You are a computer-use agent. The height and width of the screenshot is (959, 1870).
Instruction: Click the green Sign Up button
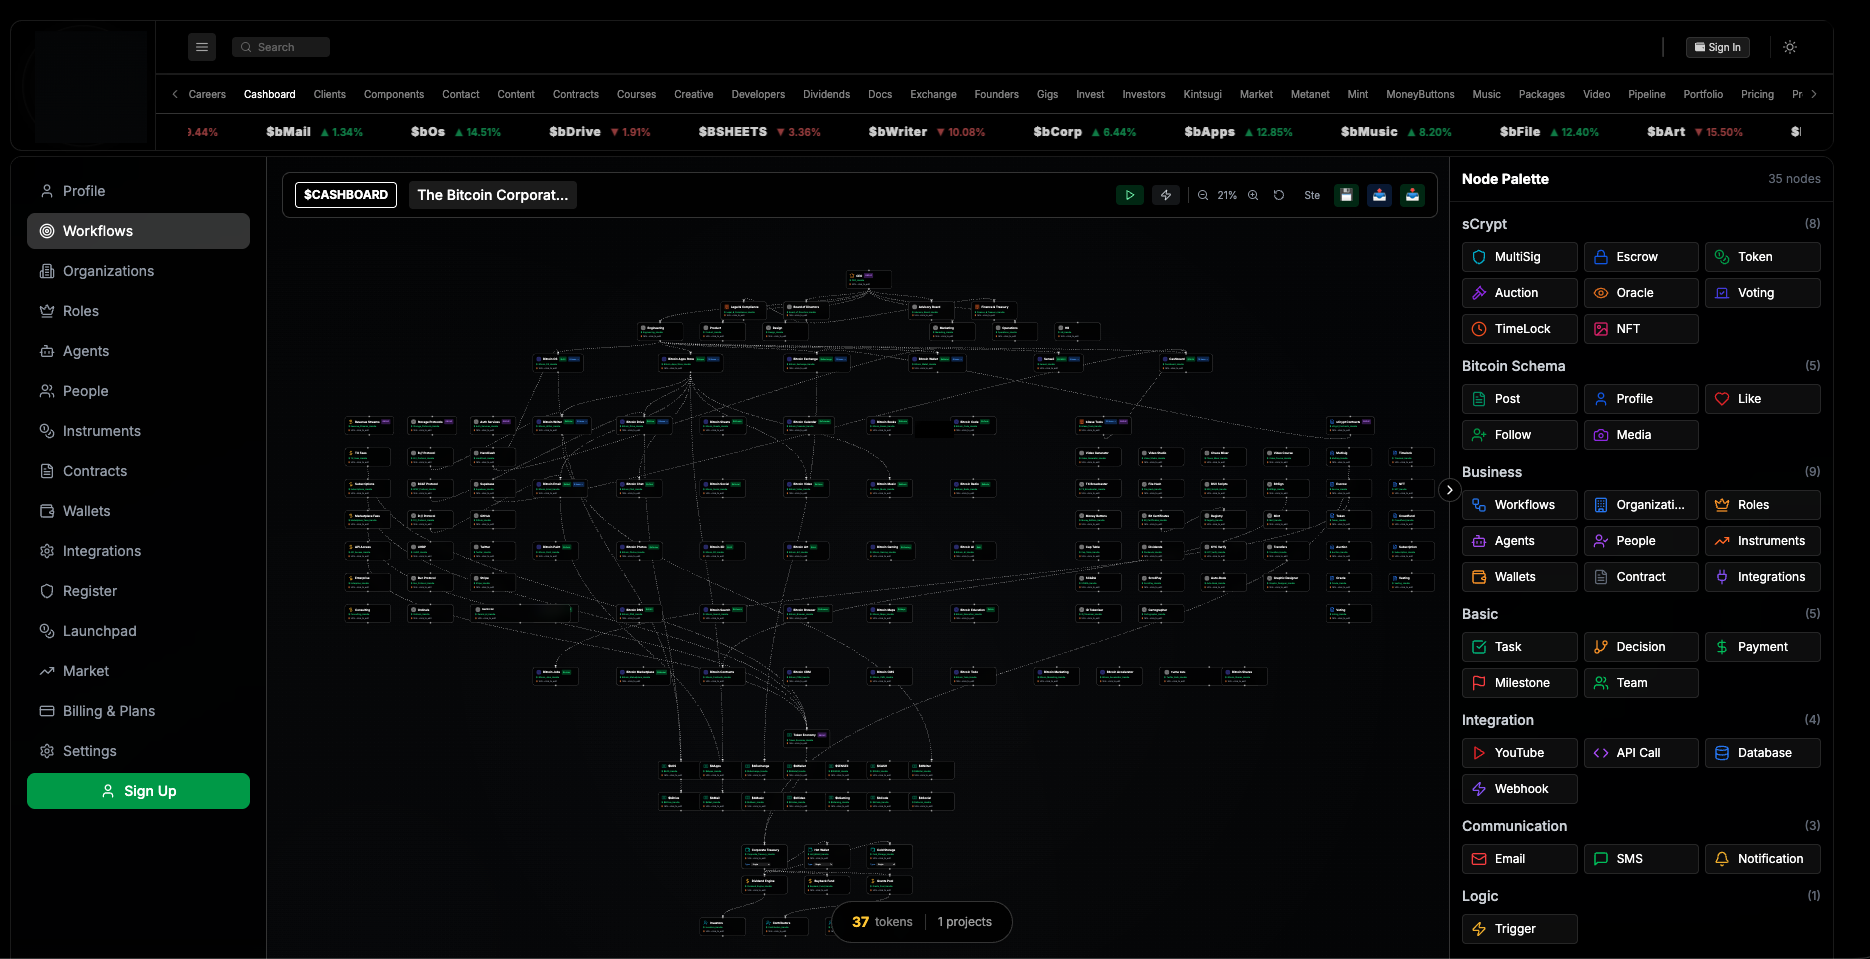[x=138, y=791]
